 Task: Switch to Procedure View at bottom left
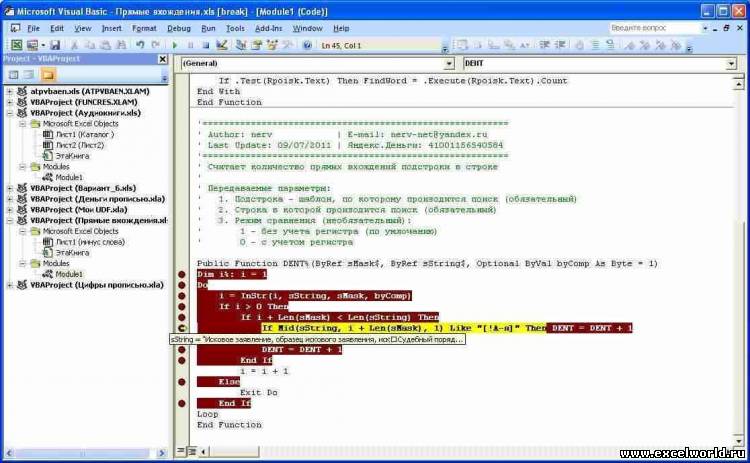[181, 451]
